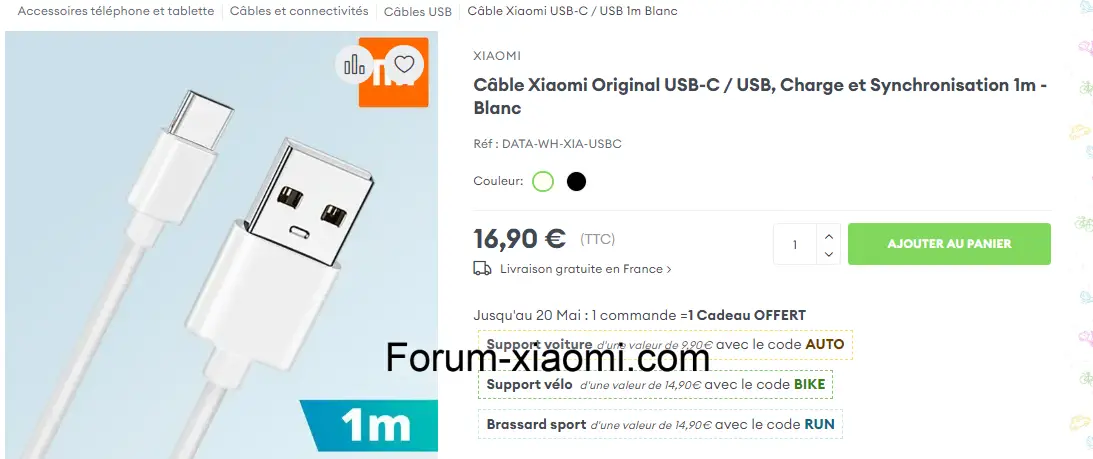Image resolution: width=1093 pixels, height=459 pixels.
Task: Expand the delivery info chevron arrow
Action: coord(669,269)
